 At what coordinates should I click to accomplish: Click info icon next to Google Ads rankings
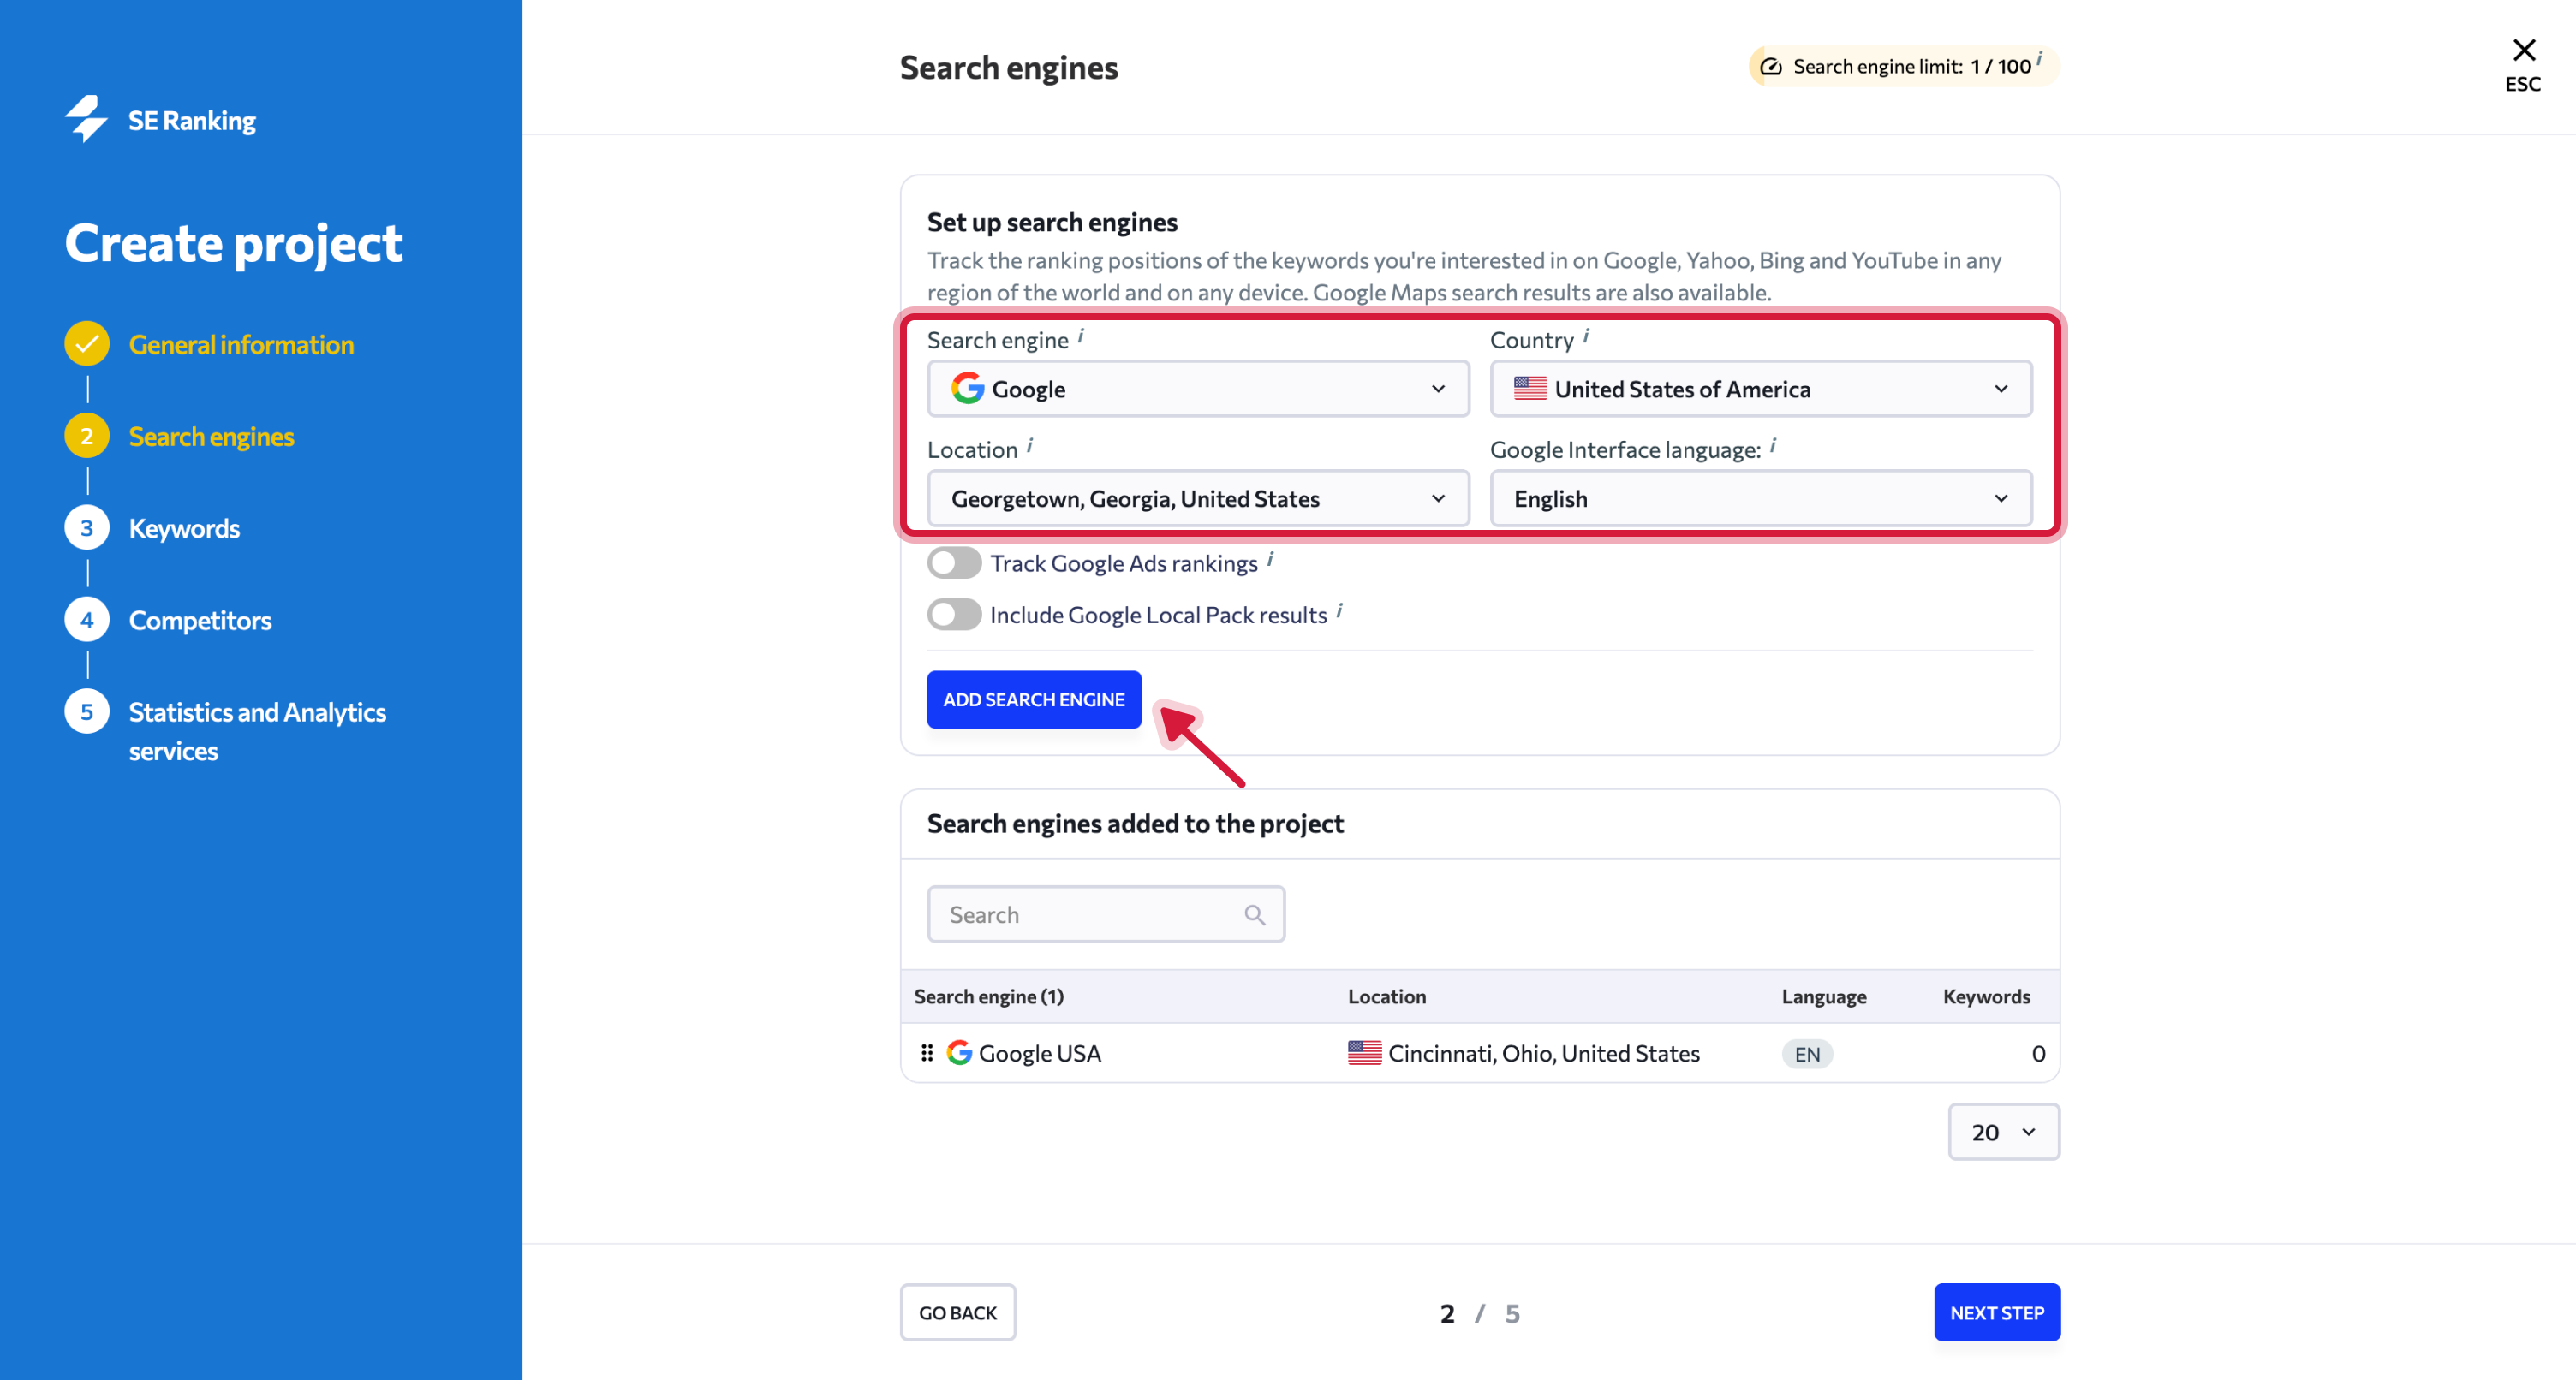[1269, 560]
